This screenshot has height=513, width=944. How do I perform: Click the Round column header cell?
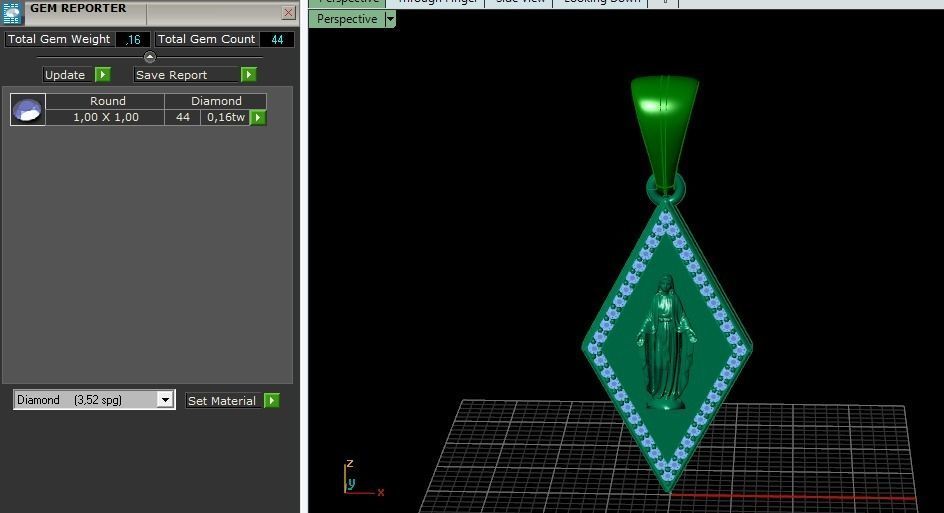click(x=105, y=101)
